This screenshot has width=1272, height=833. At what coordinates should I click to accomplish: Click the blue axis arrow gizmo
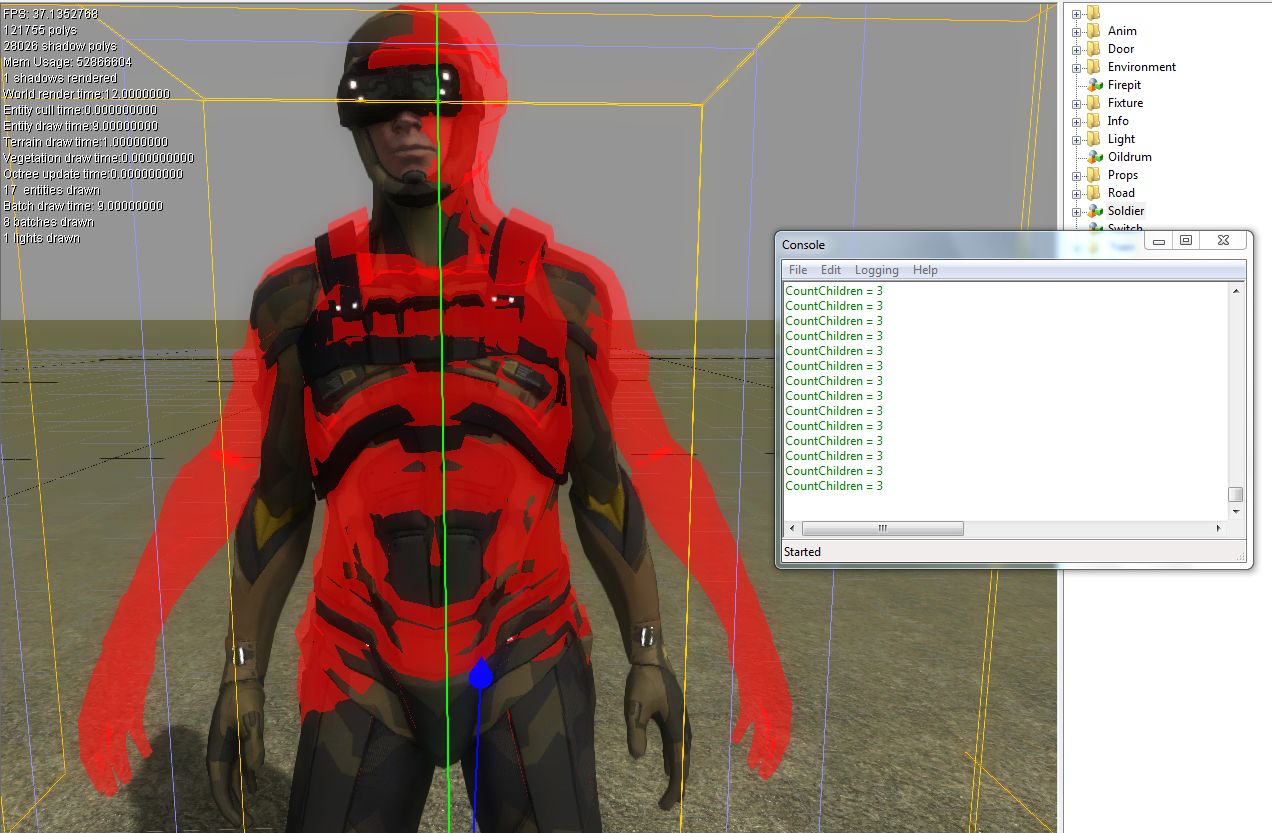(480, 674)
